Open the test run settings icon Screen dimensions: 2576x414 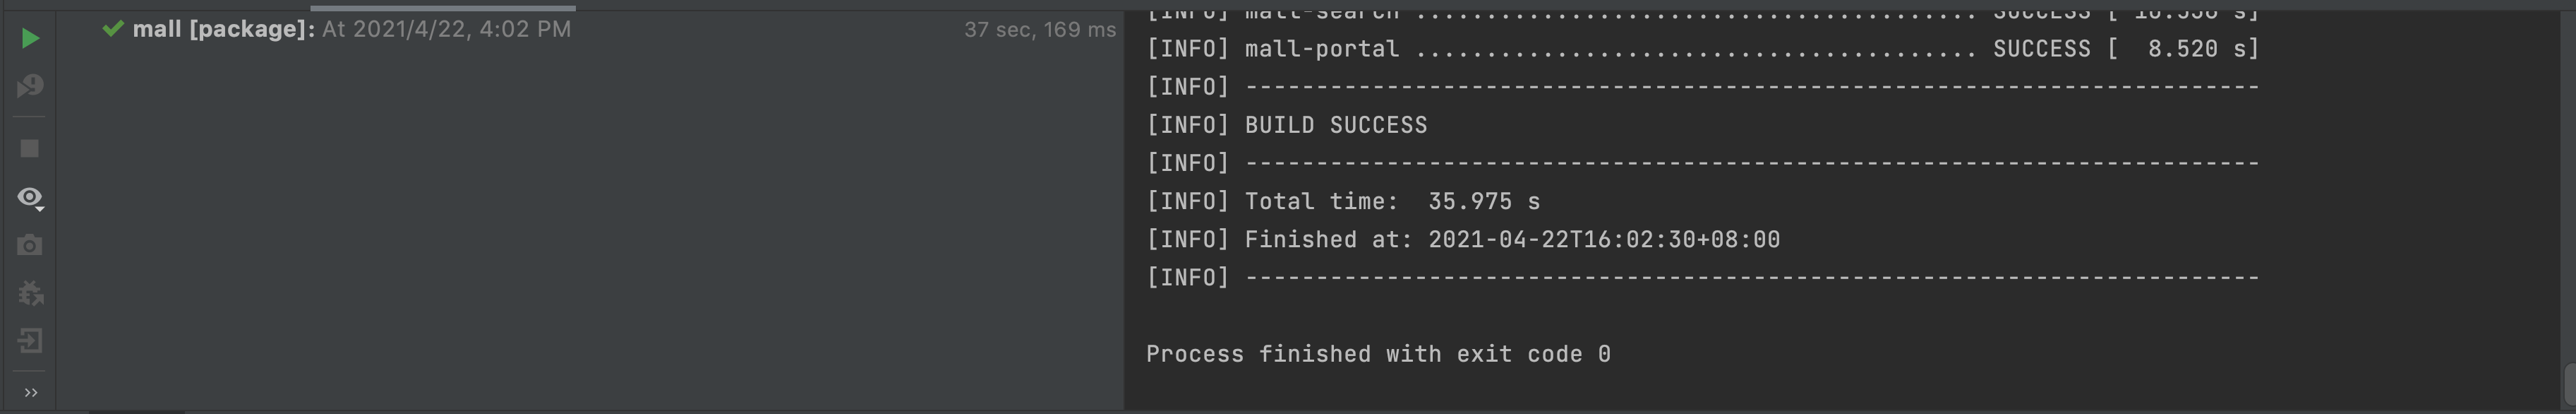tap(30, 292)
